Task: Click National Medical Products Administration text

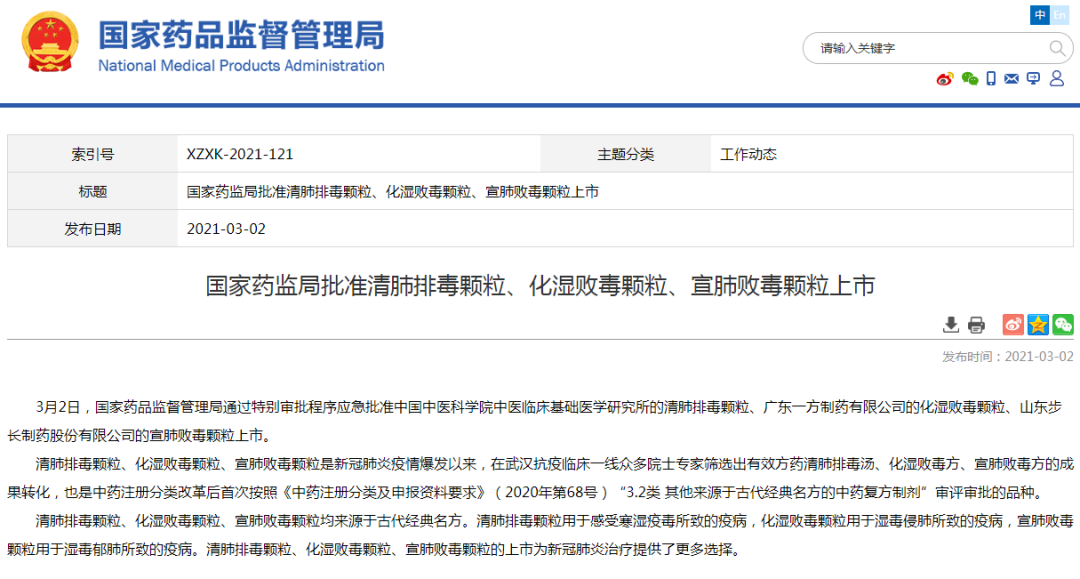Action: coord(241,65)
